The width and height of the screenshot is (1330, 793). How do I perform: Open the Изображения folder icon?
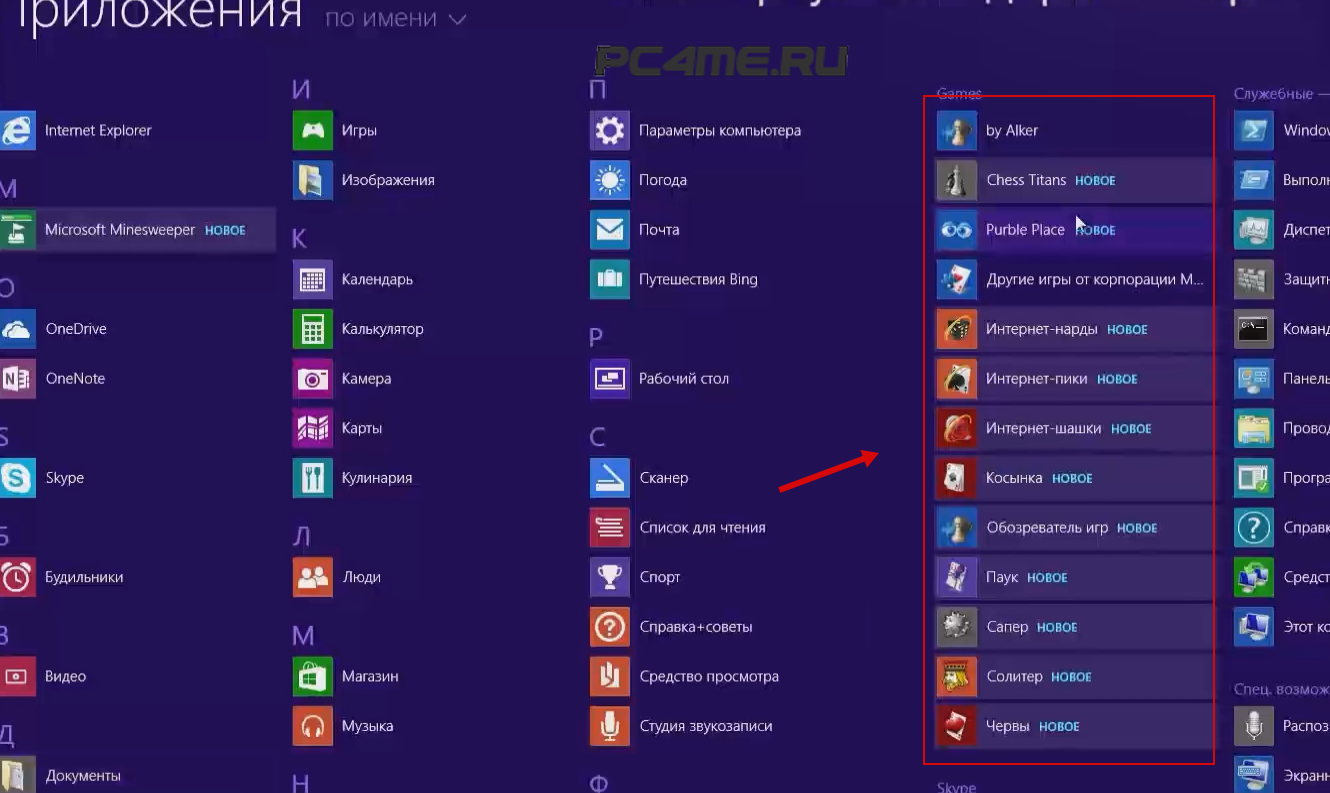[x=313, y=180]
